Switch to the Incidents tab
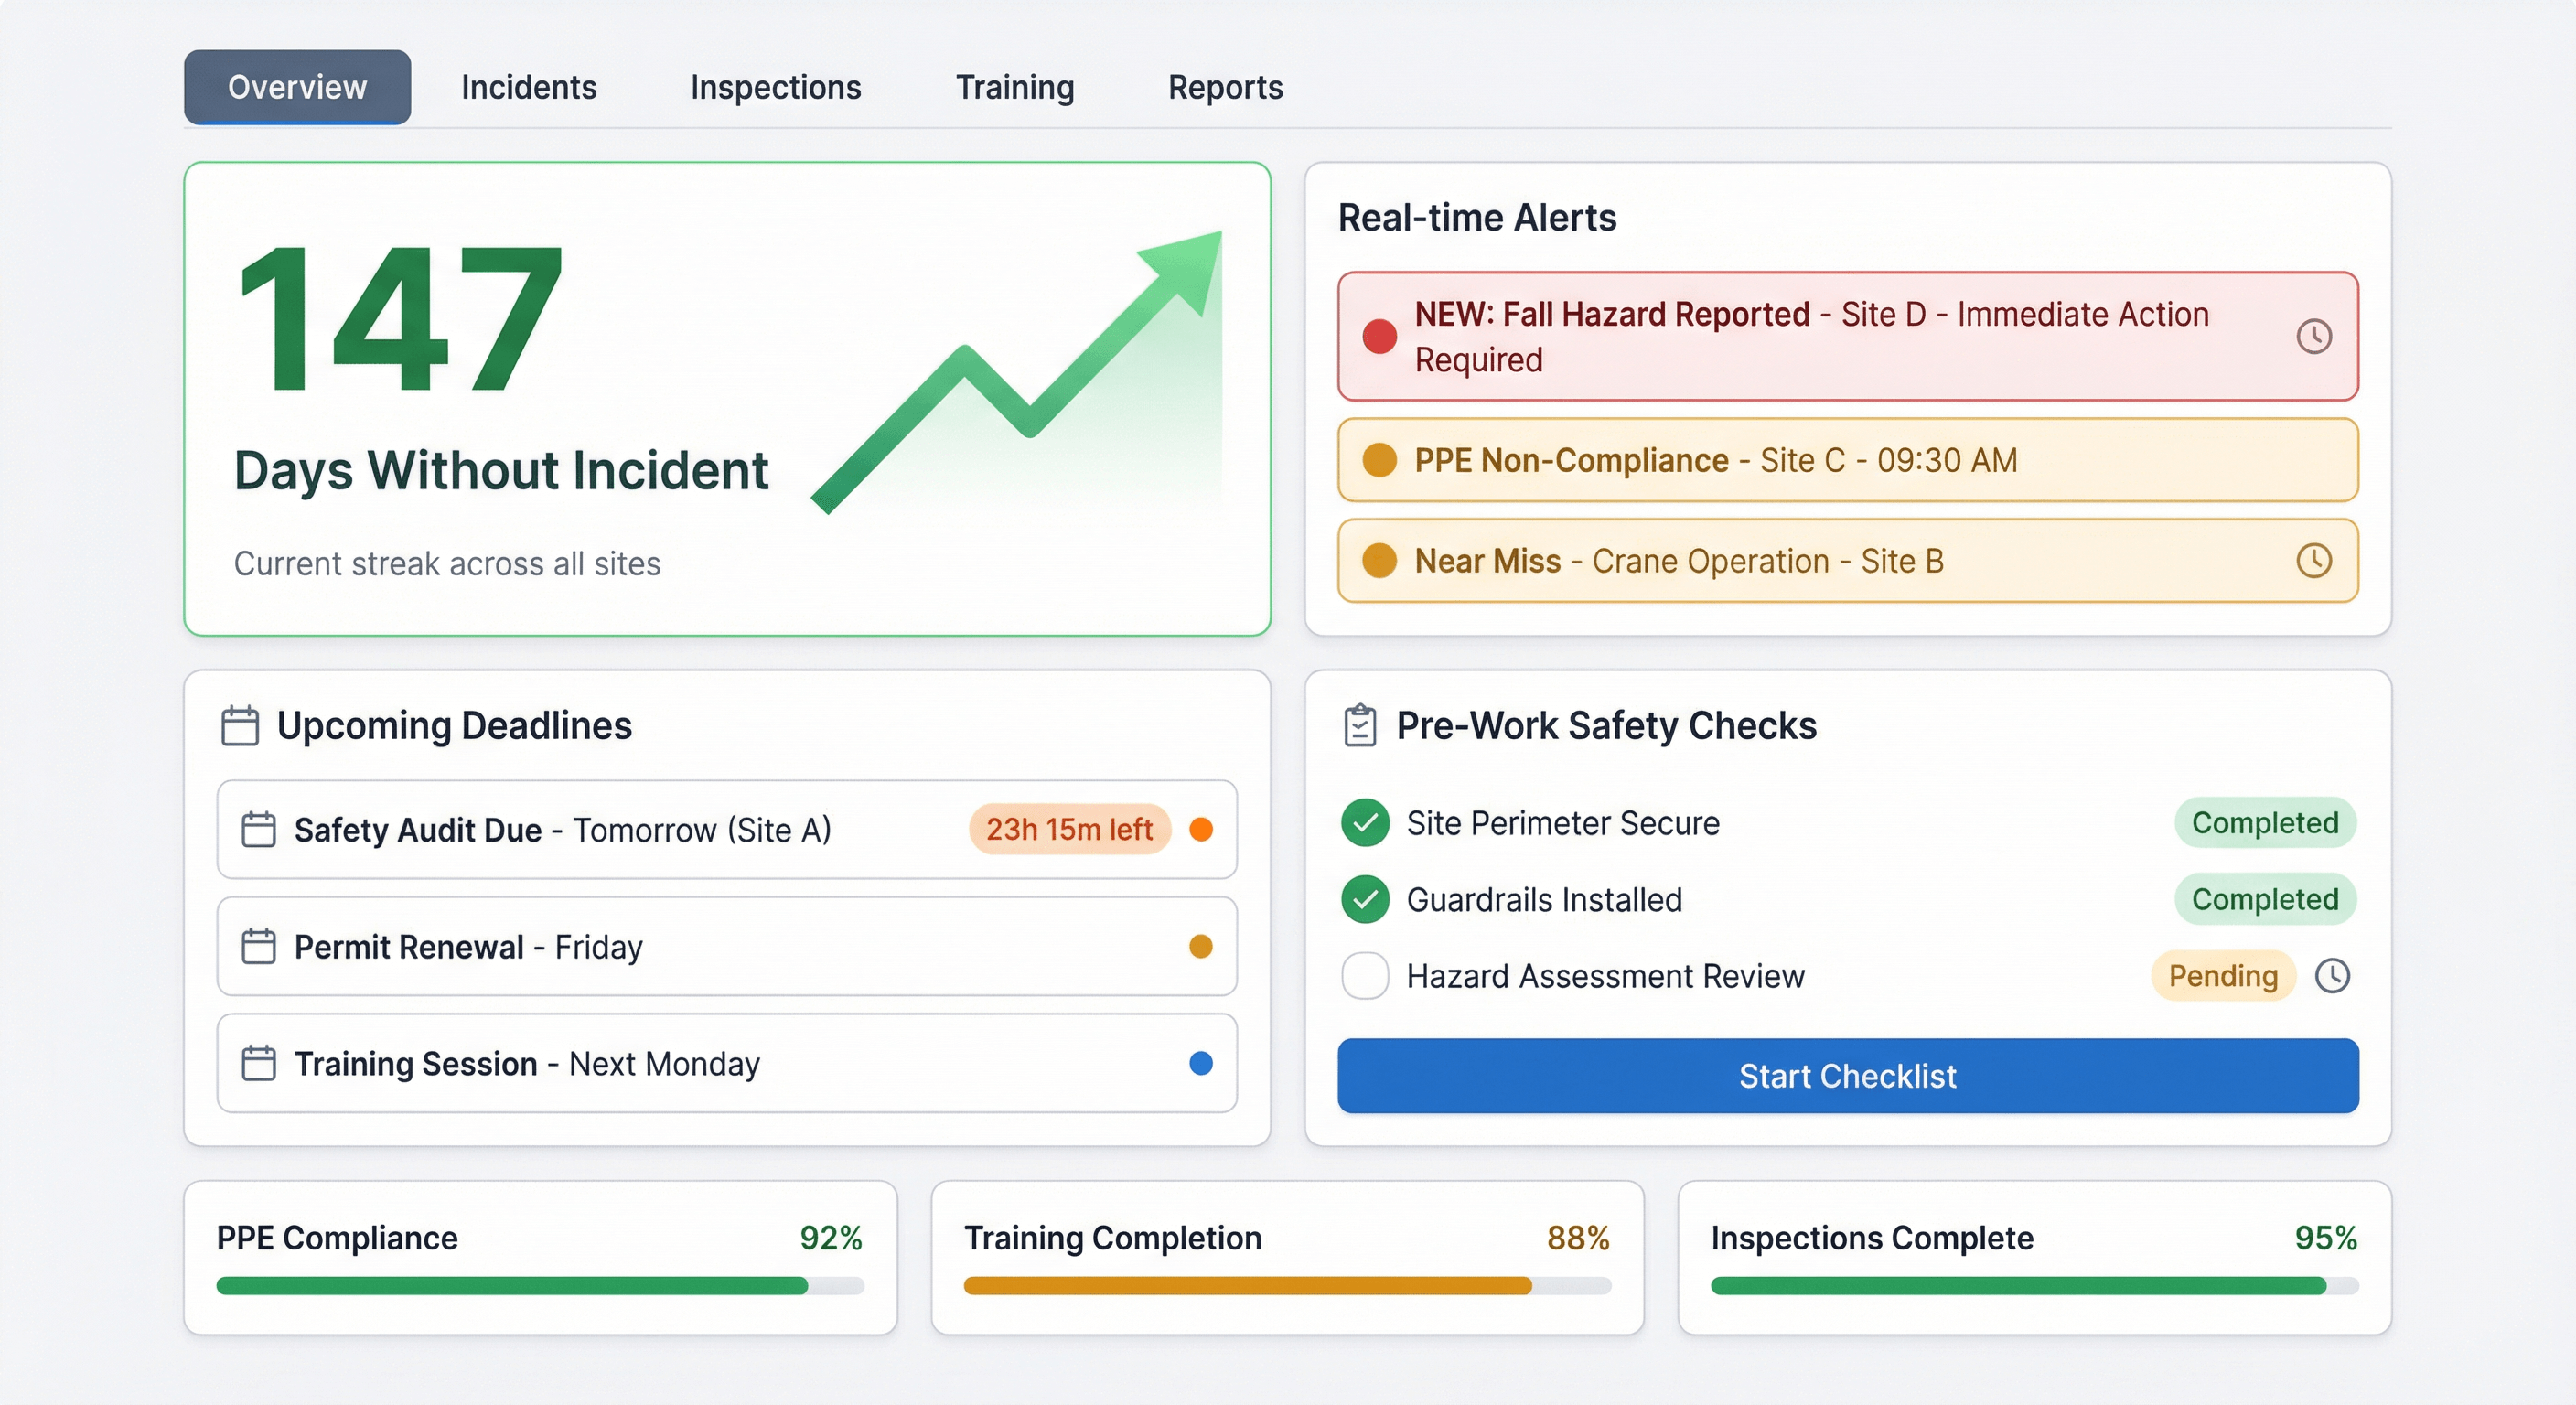2576x1405 pixels. pyautogui.click(x=528, y=87)
